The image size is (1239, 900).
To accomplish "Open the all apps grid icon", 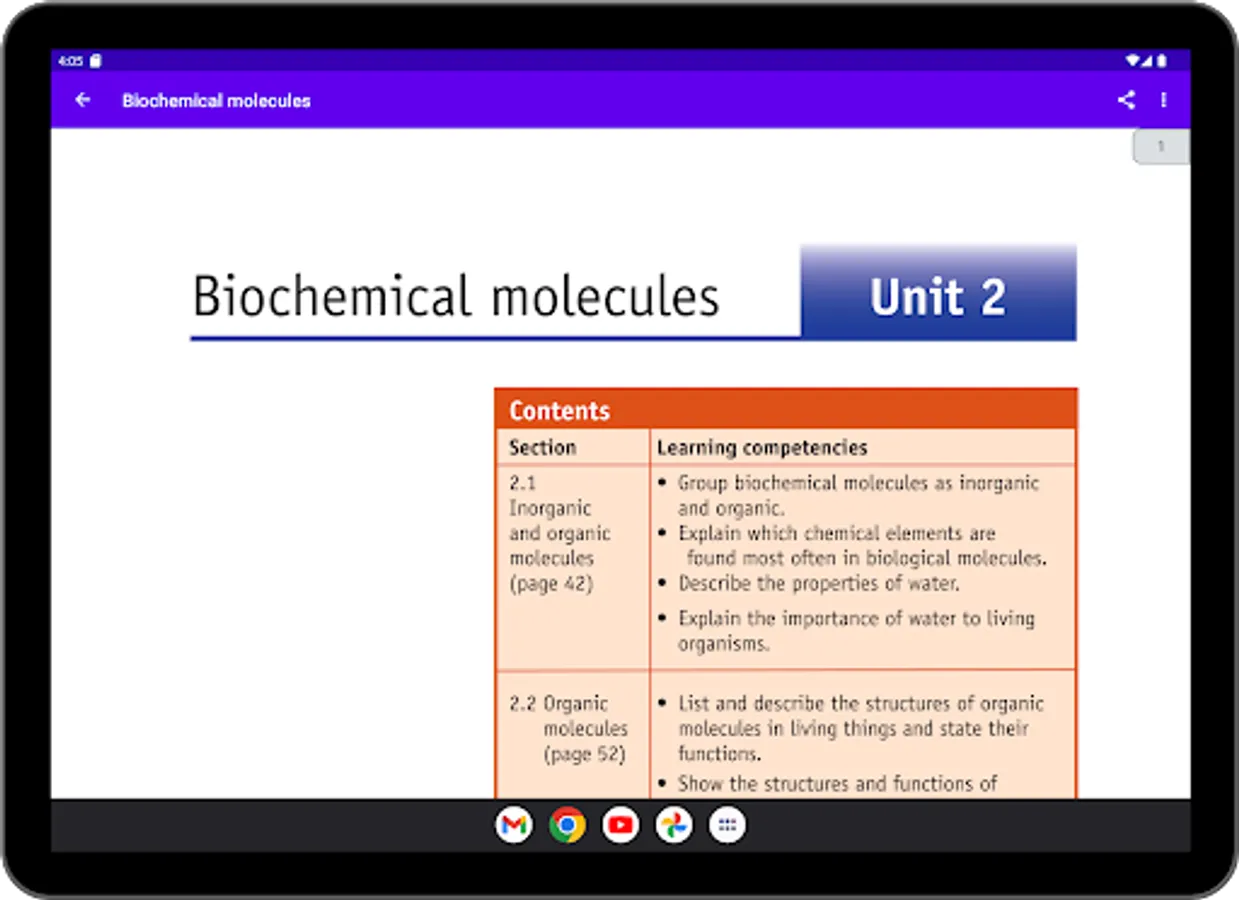I will point(727,825).
